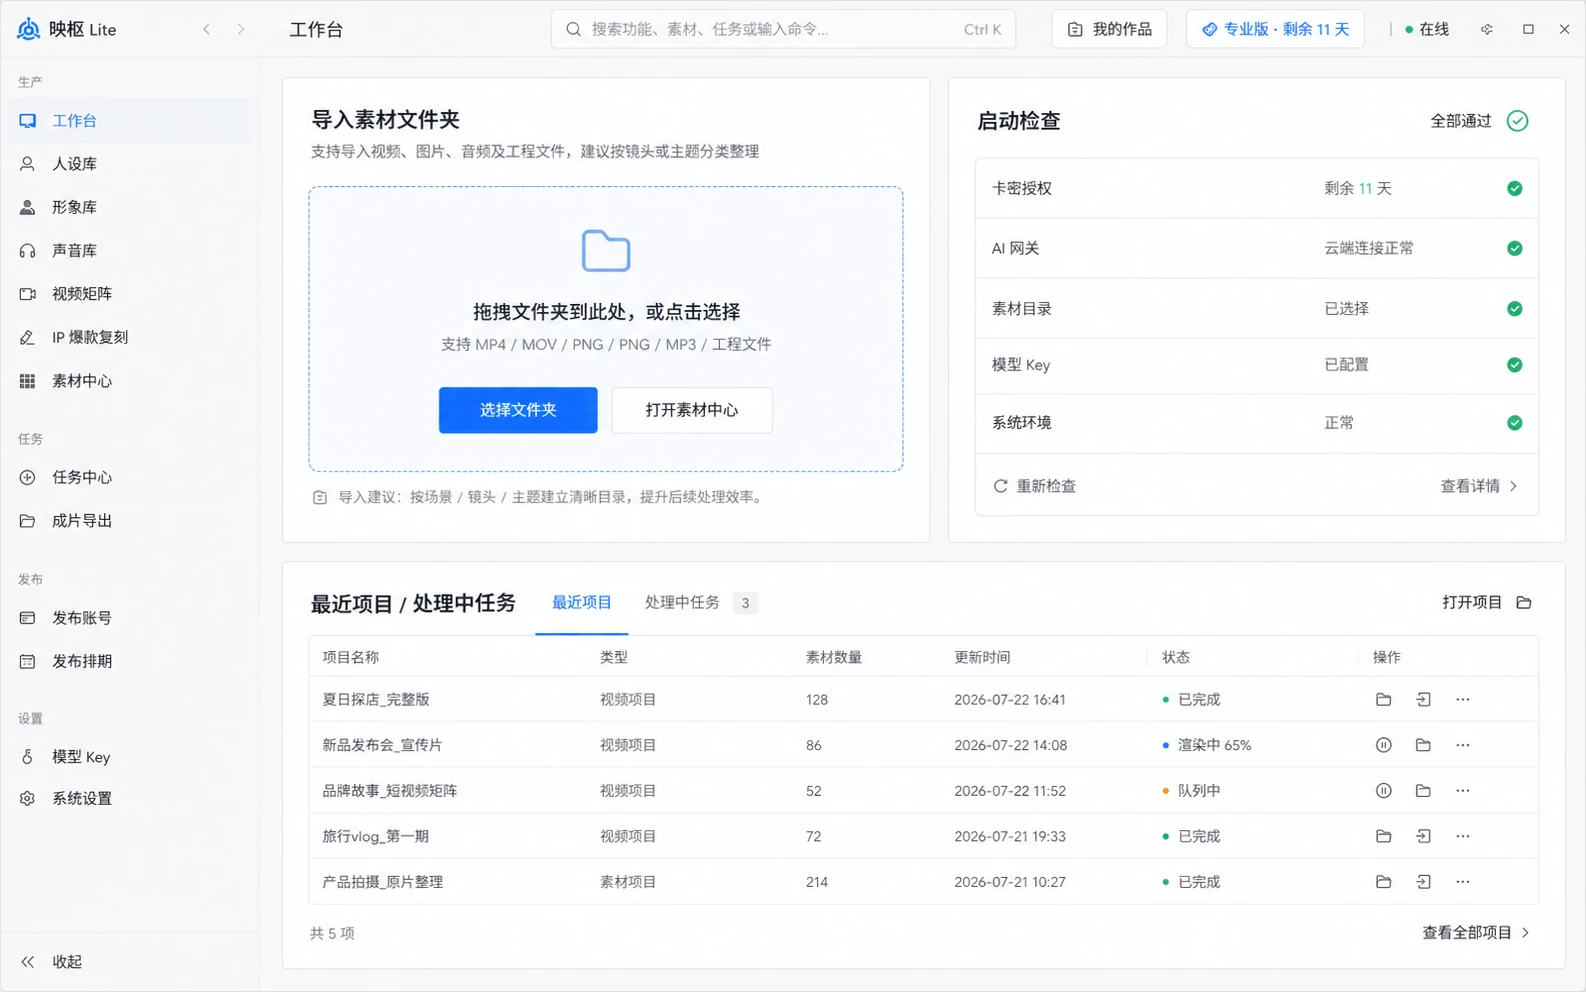The width and height of the screenshot is (1586, 992).
Task: Open the folder for 产品拍摄_原片整理
Action: 1383,882
